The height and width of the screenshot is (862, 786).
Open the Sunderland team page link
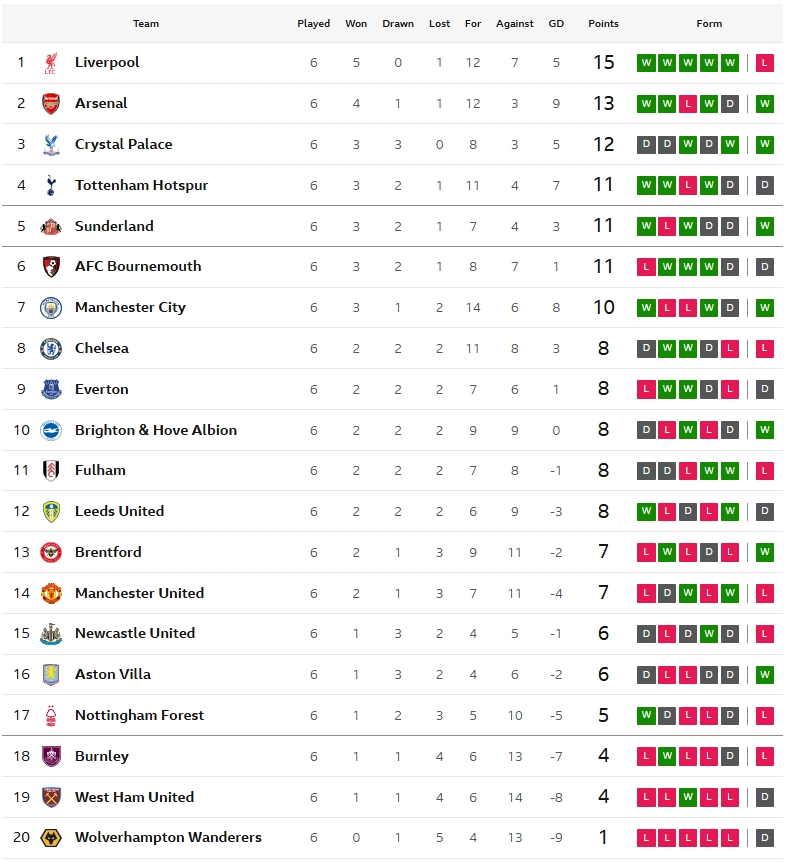(114, 226)
